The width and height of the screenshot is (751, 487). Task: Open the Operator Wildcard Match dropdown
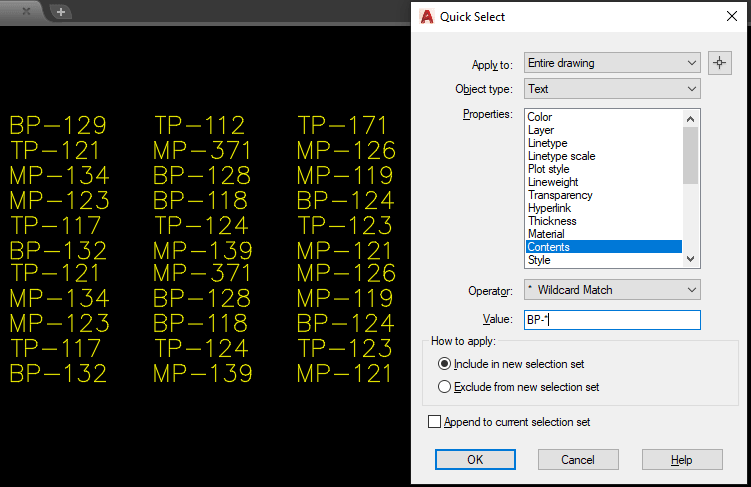coord(612,290)
